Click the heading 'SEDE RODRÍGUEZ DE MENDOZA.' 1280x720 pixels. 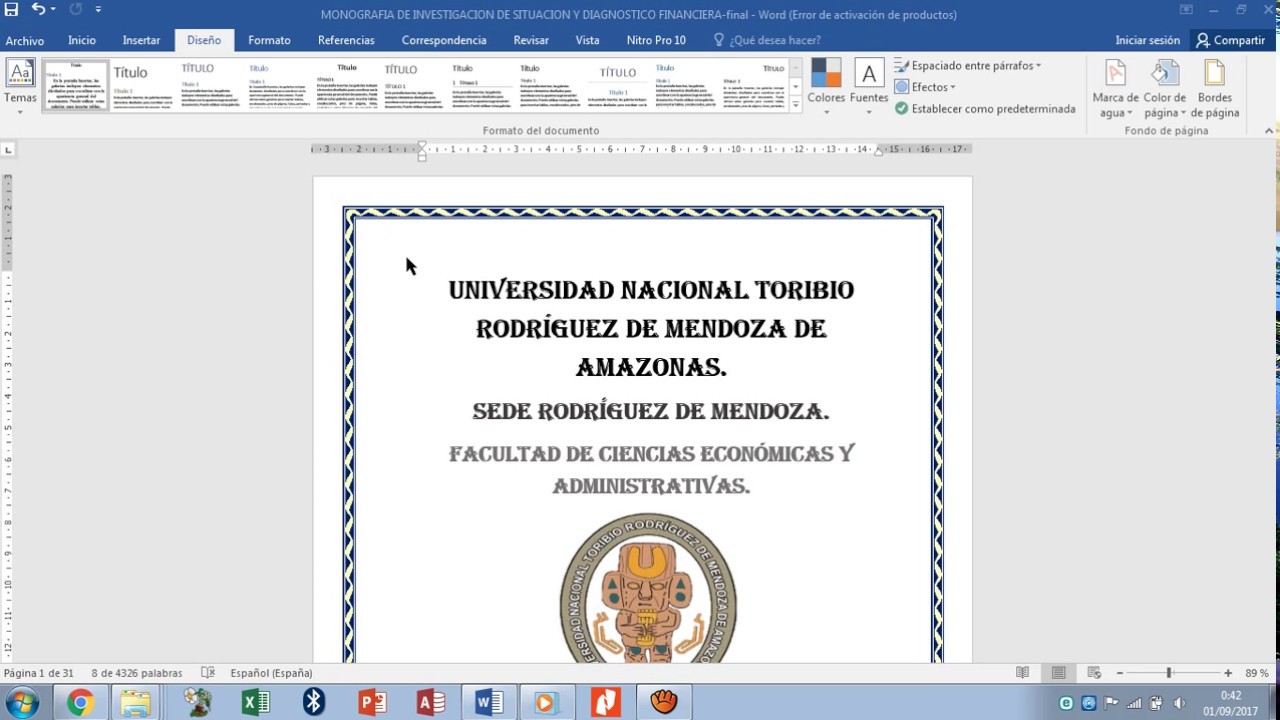(650, 411)
